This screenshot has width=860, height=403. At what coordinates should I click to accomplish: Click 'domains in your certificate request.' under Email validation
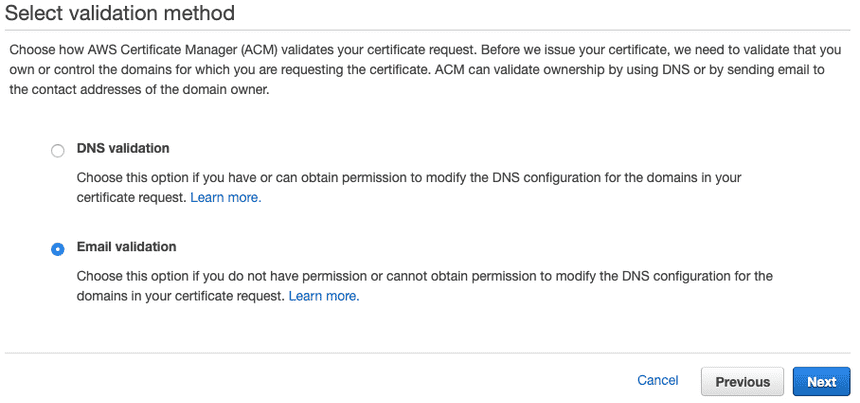(181, 297)
